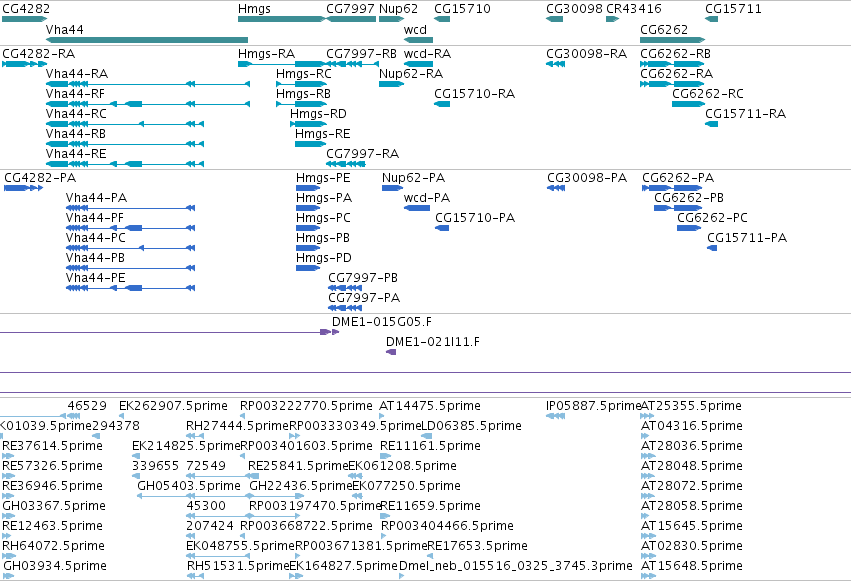
Task: Click the CG6262-RA transcript label
Action: coord(677,74)
